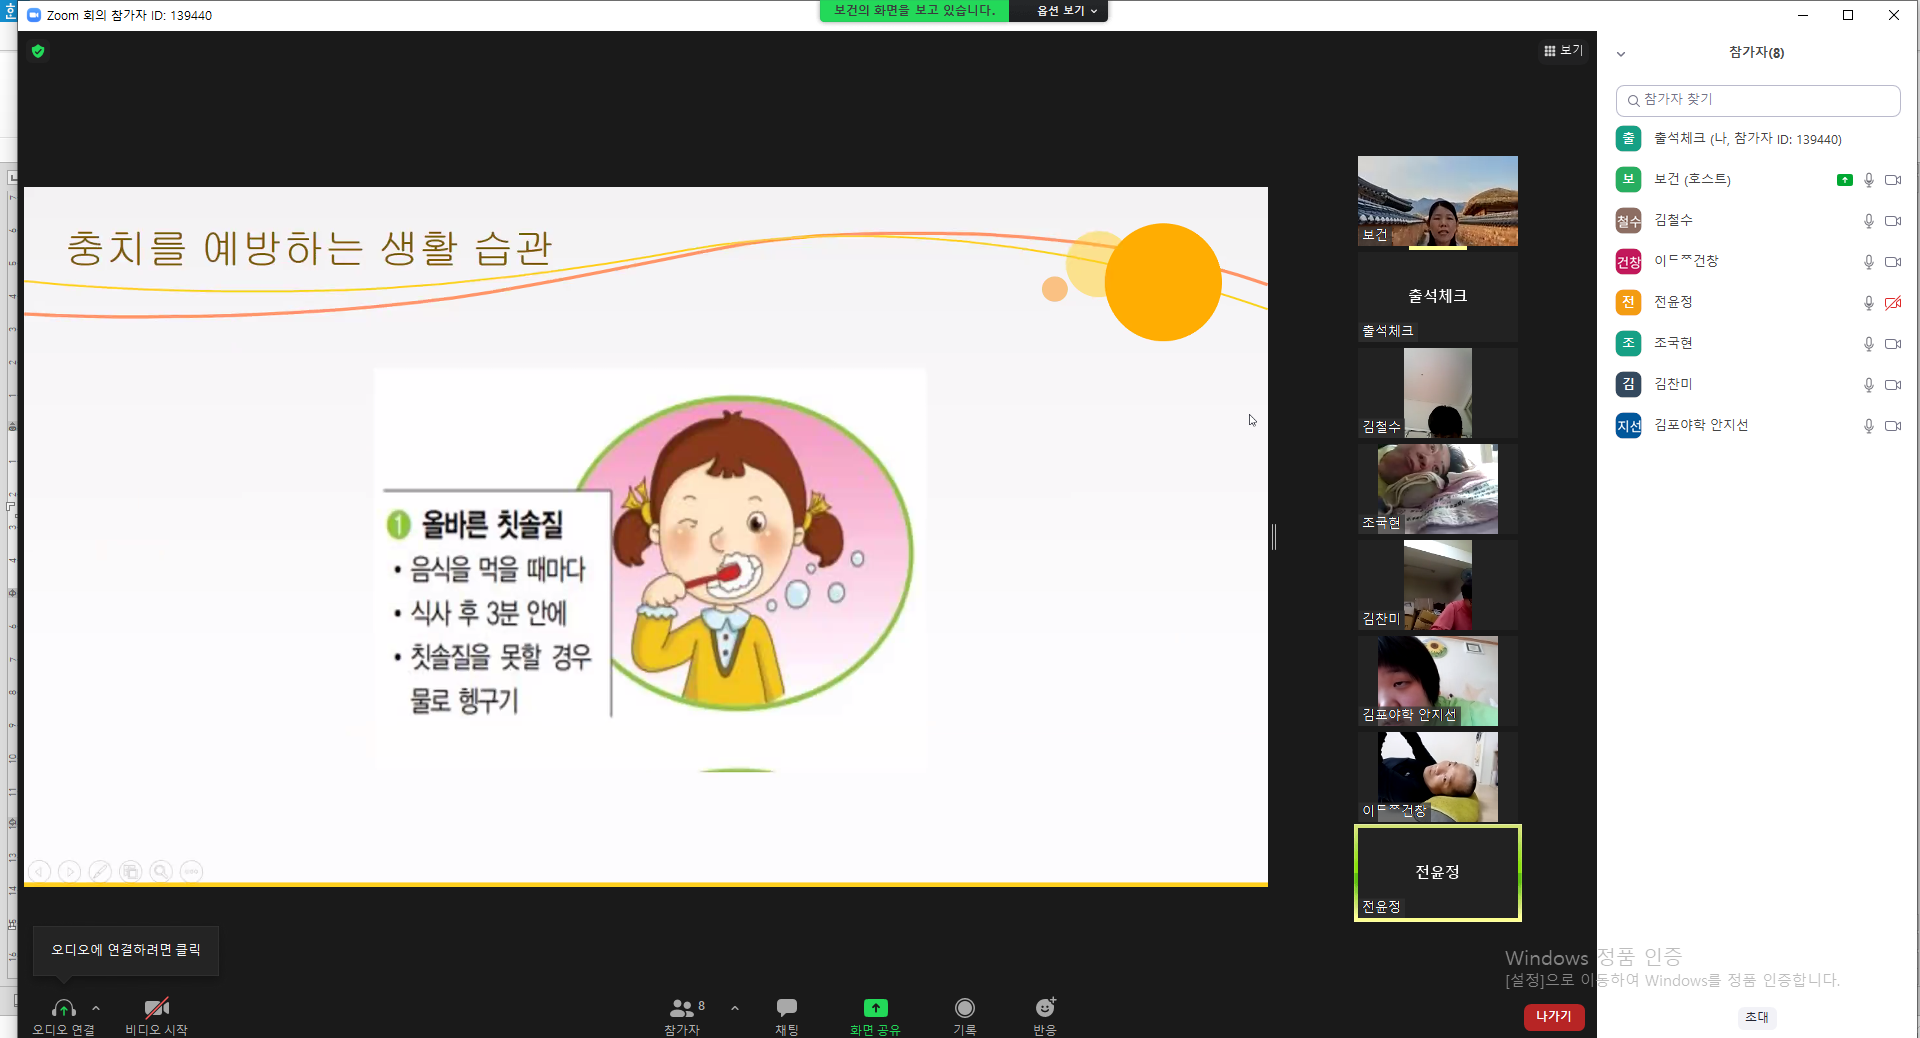Click next slide arrow on shared presentation
The width and height of the screenshot is (1920, 1038).
[x=70, y=872]
